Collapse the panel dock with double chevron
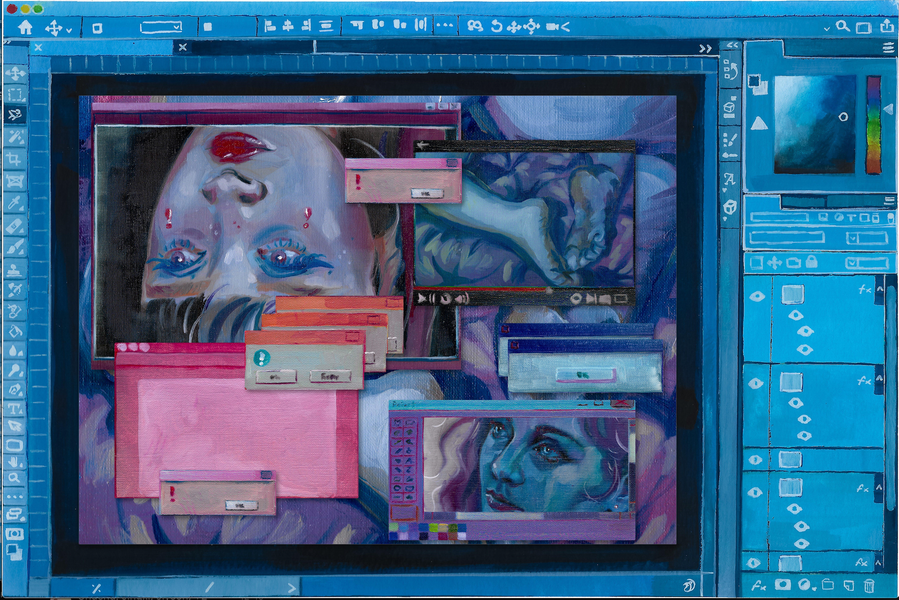Image resolution: width=899 pixels, height=600 pixels. pos(732,45)
